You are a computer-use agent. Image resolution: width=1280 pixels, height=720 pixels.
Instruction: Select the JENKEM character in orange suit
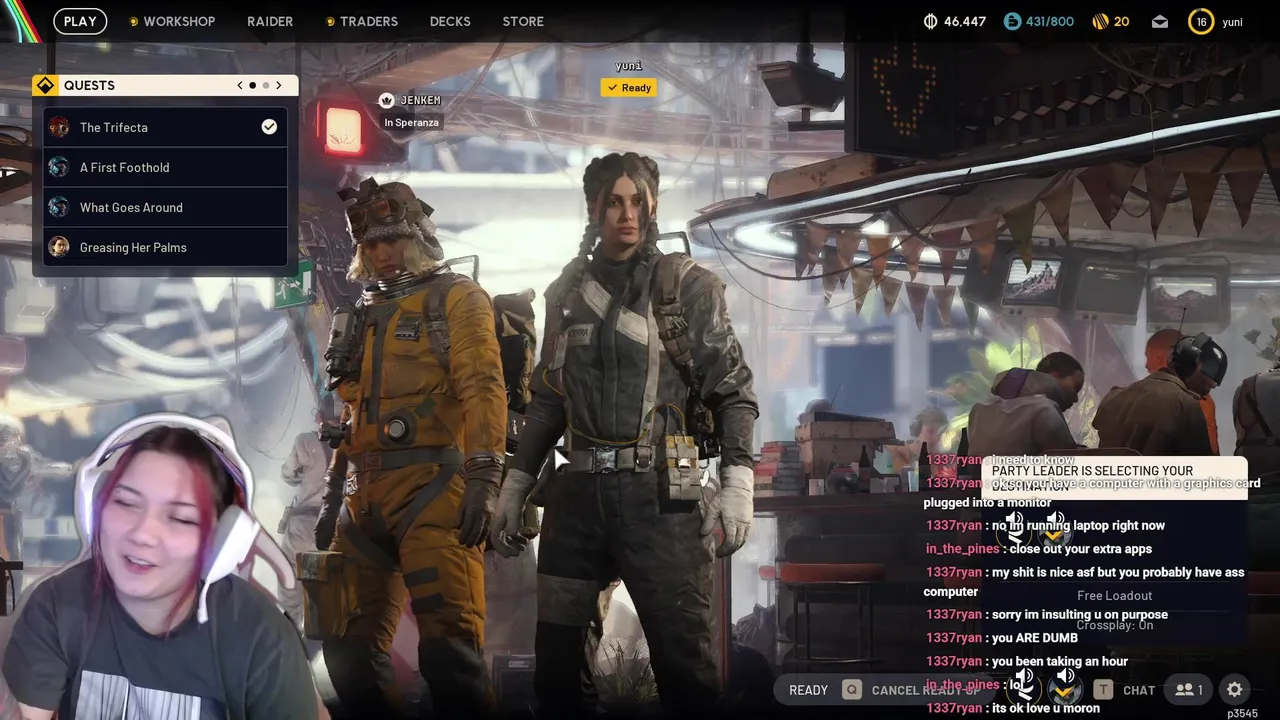[410, 440]
